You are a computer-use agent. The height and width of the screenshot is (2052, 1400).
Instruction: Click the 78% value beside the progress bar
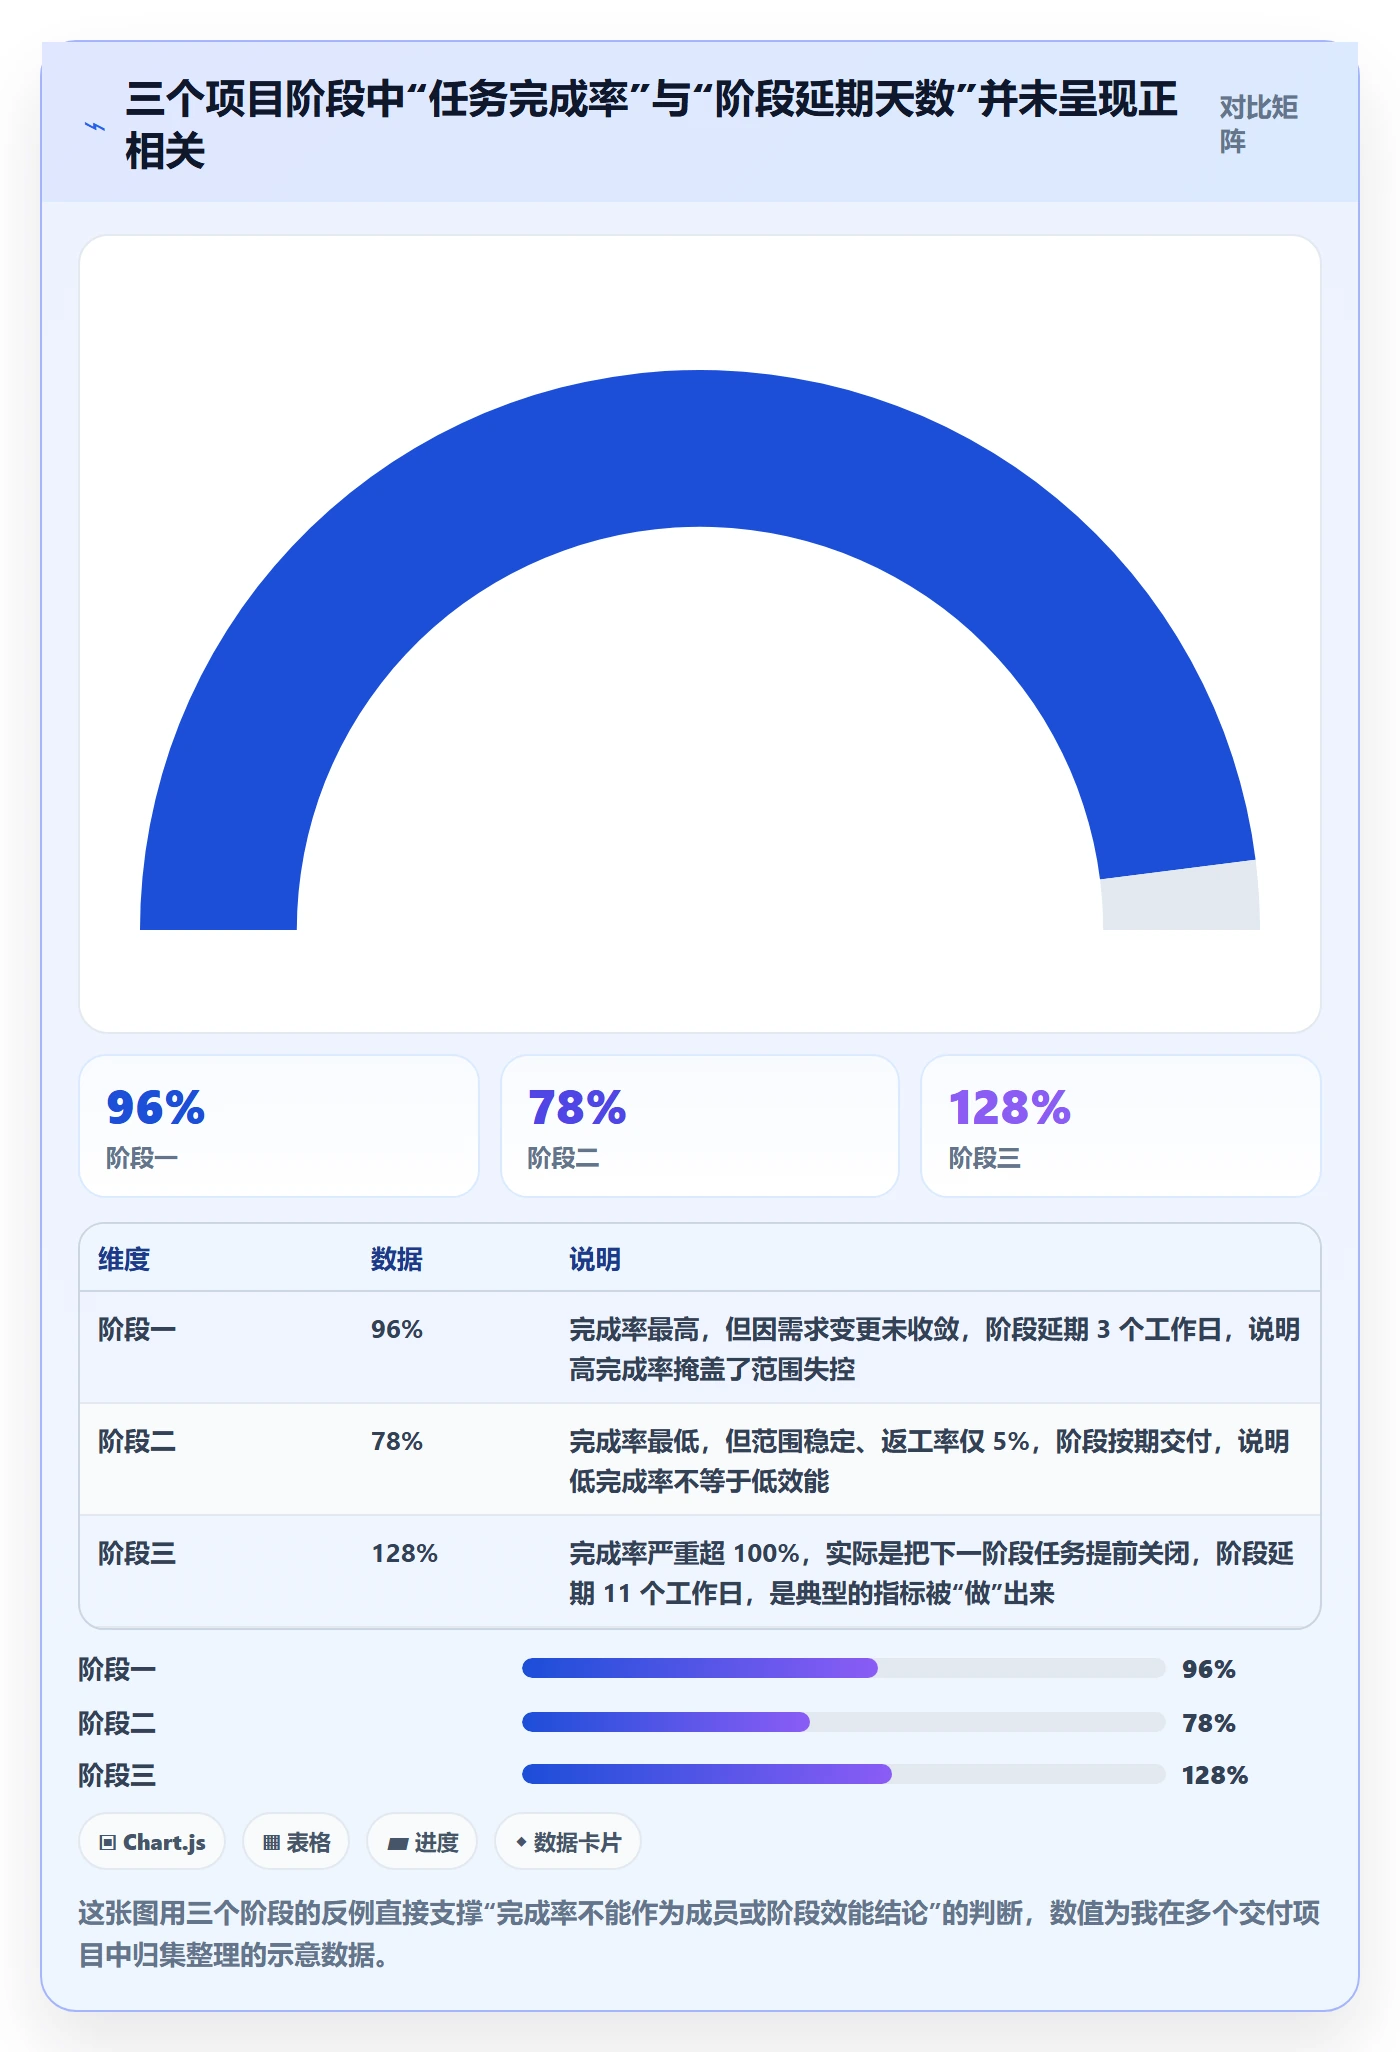pyautogui.click(x=1209, y=1723)
